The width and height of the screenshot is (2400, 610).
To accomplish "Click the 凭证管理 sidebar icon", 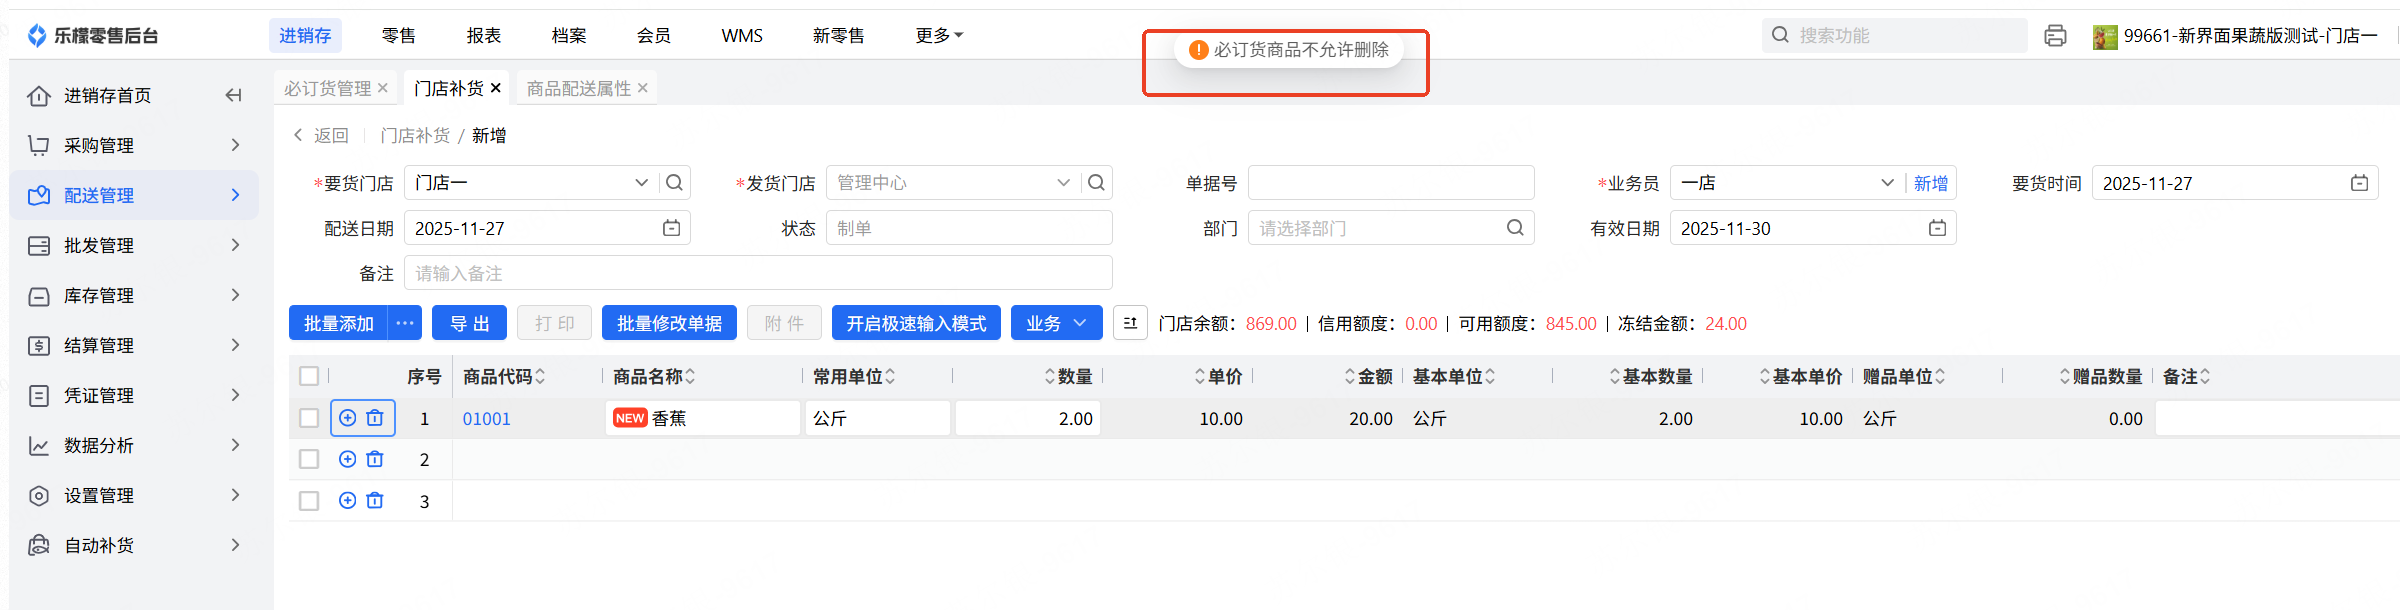I will 39,395.
